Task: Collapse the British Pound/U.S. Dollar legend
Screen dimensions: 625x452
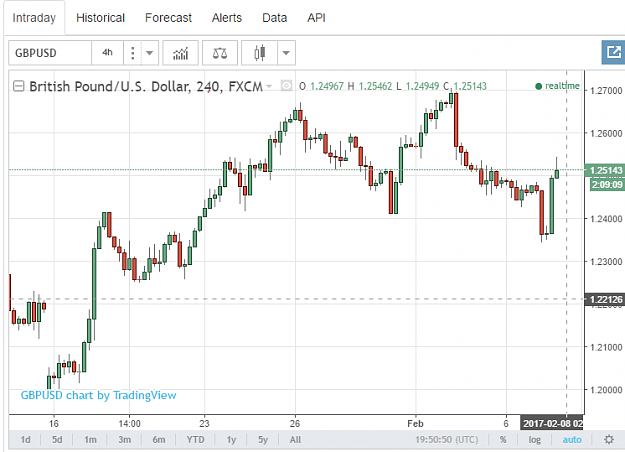Action: (x=18, y=86)
